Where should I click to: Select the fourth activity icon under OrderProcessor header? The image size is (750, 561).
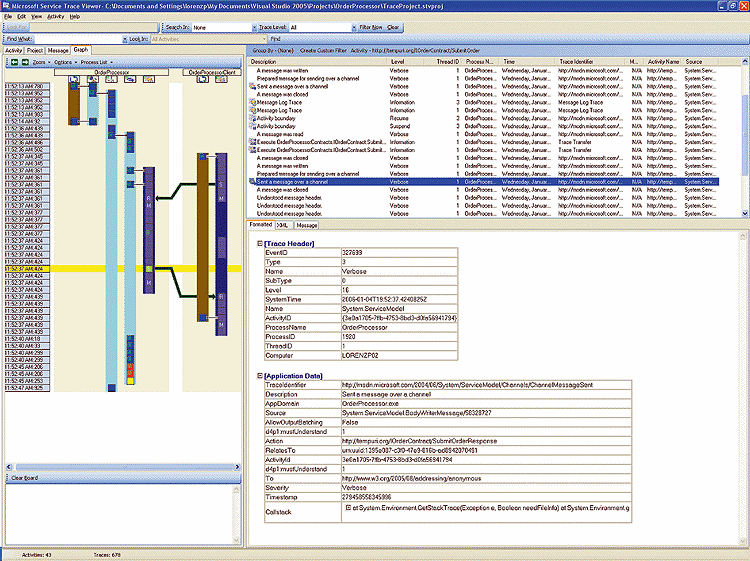click(x=130, y=79)
